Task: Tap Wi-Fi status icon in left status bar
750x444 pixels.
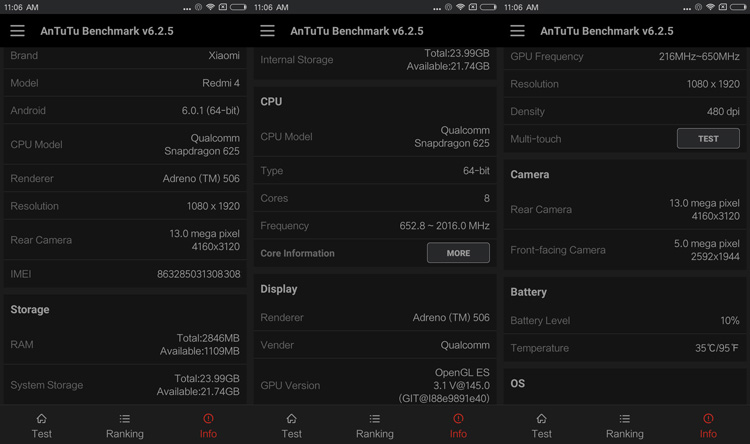Action: click(210, 7)
